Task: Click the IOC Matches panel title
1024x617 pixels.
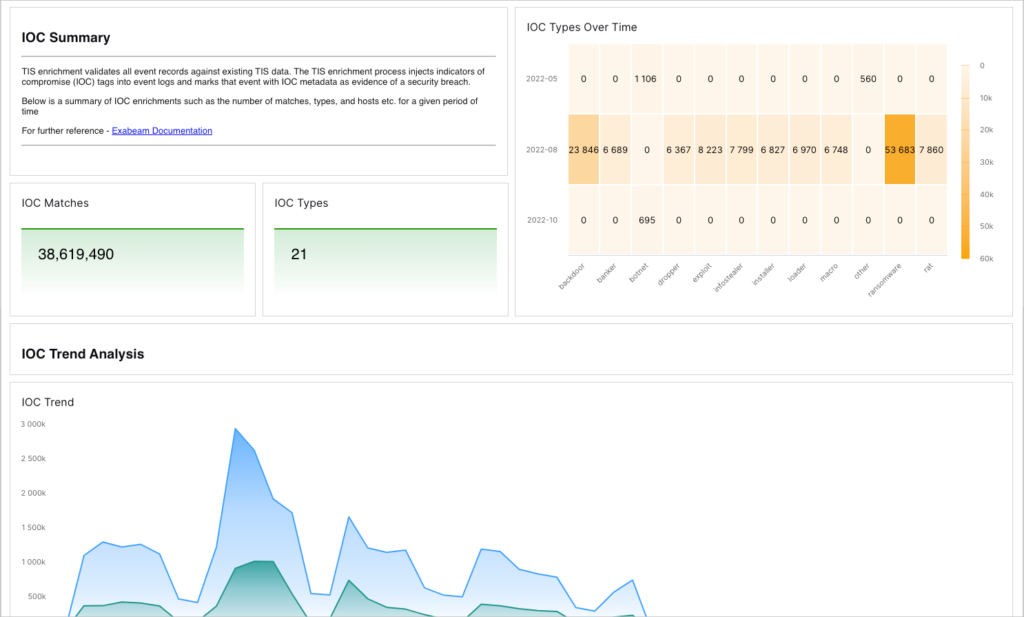Action: [x=55, y=203]
